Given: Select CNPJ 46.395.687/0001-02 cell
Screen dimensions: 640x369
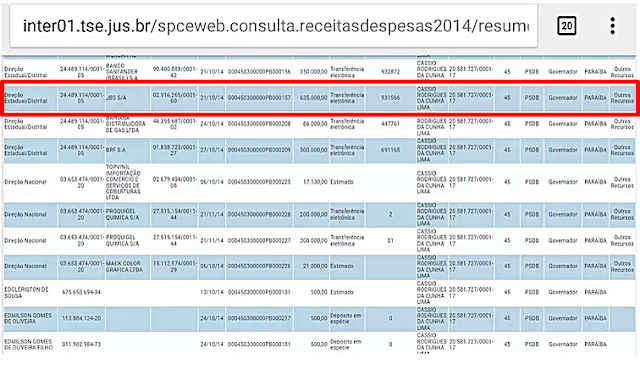Looking at the screenshot, I should point(174,124).
